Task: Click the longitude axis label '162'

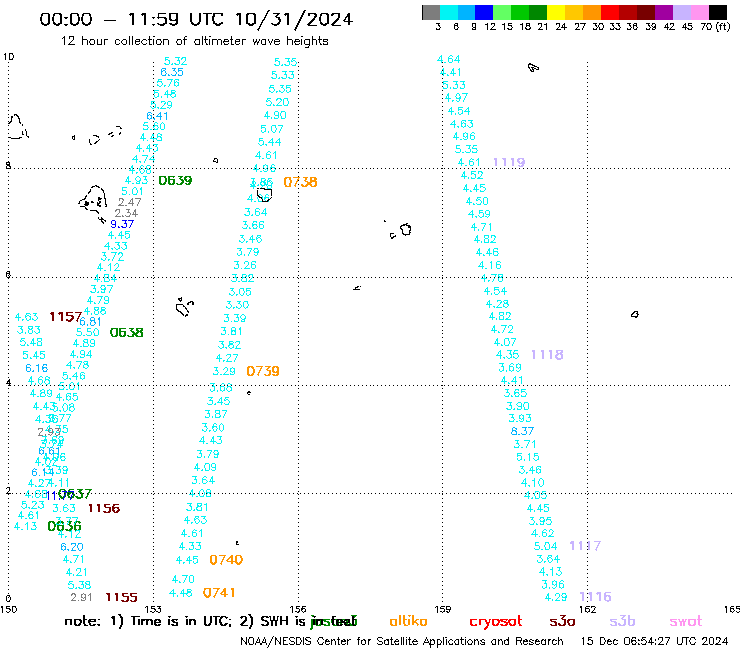Action: click(588, 609)
